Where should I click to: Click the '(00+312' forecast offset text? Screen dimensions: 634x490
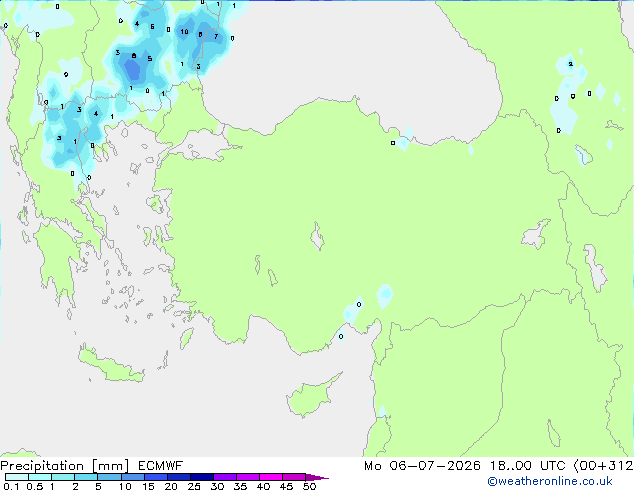603,466
